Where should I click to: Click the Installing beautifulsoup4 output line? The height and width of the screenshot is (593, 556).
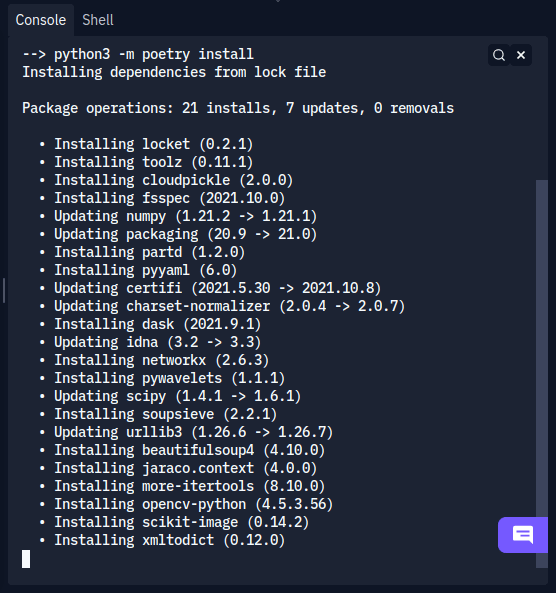tap(182, 450)
